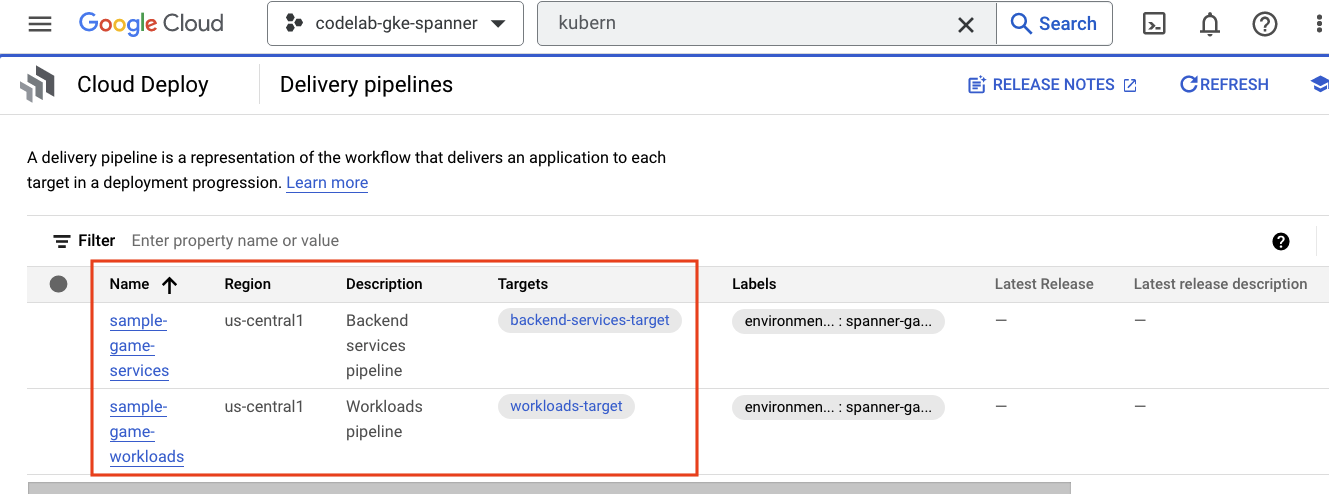Screen dimensions: 1329x498
Task: Click the Filter list icon
Action: [62, 241]
